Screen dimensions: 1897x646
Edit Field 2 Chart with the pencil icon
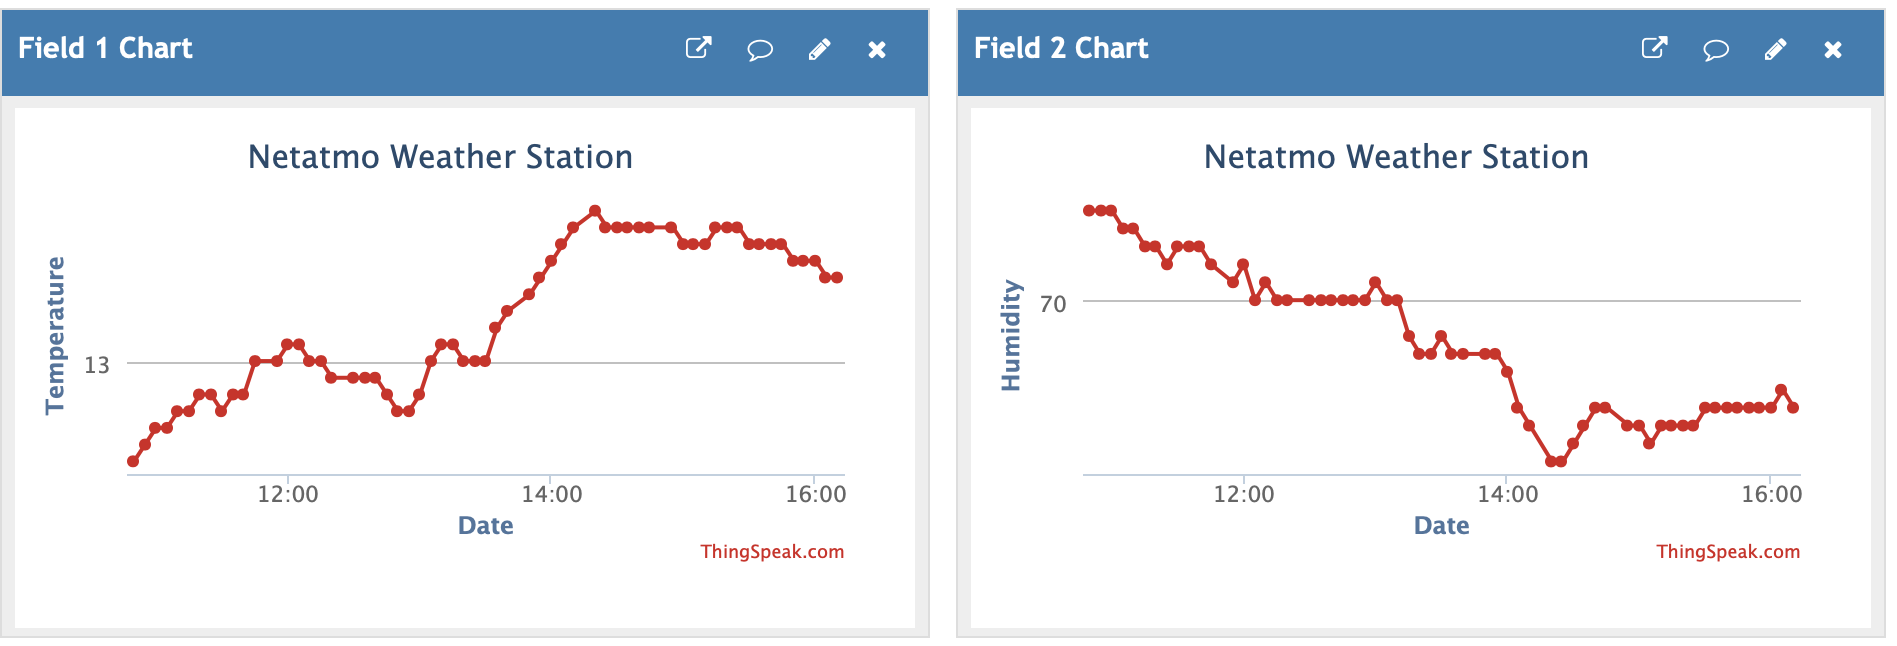point(1776,49)
